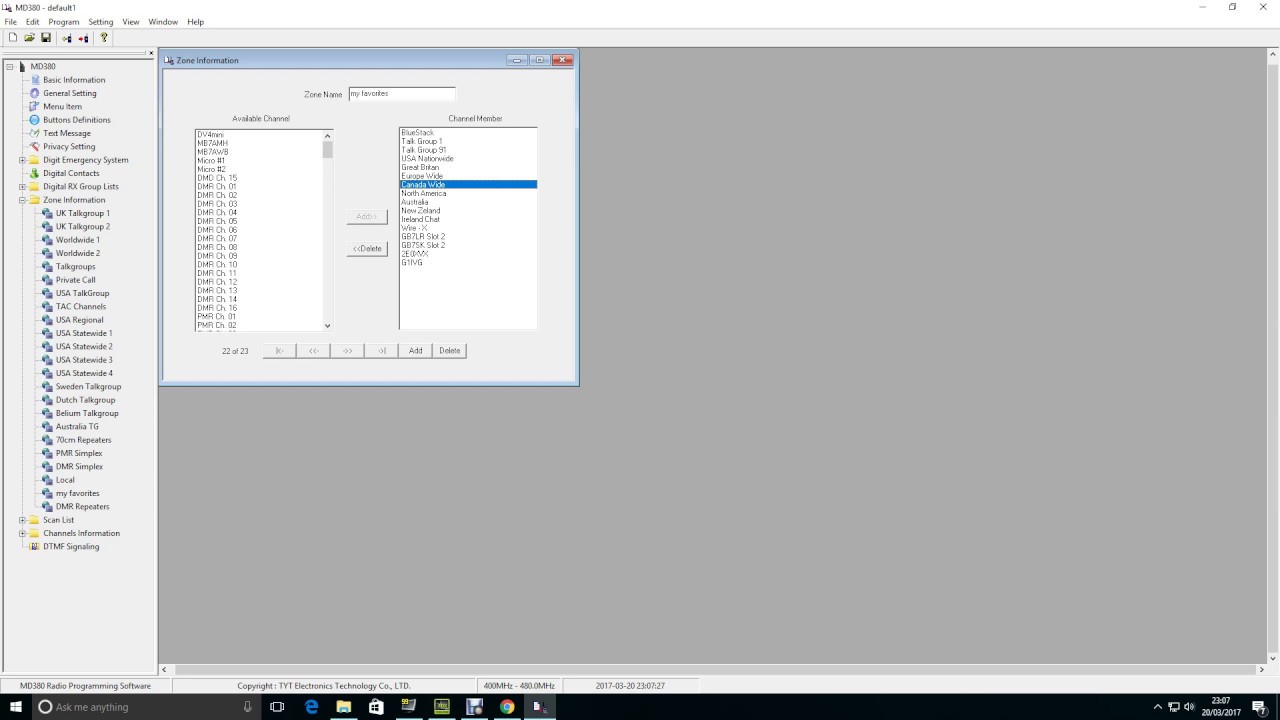The width and height of the screenshot is (1280, 720).
Task: Click the Write to radio toolbar icon
Action: click(83, 38)
